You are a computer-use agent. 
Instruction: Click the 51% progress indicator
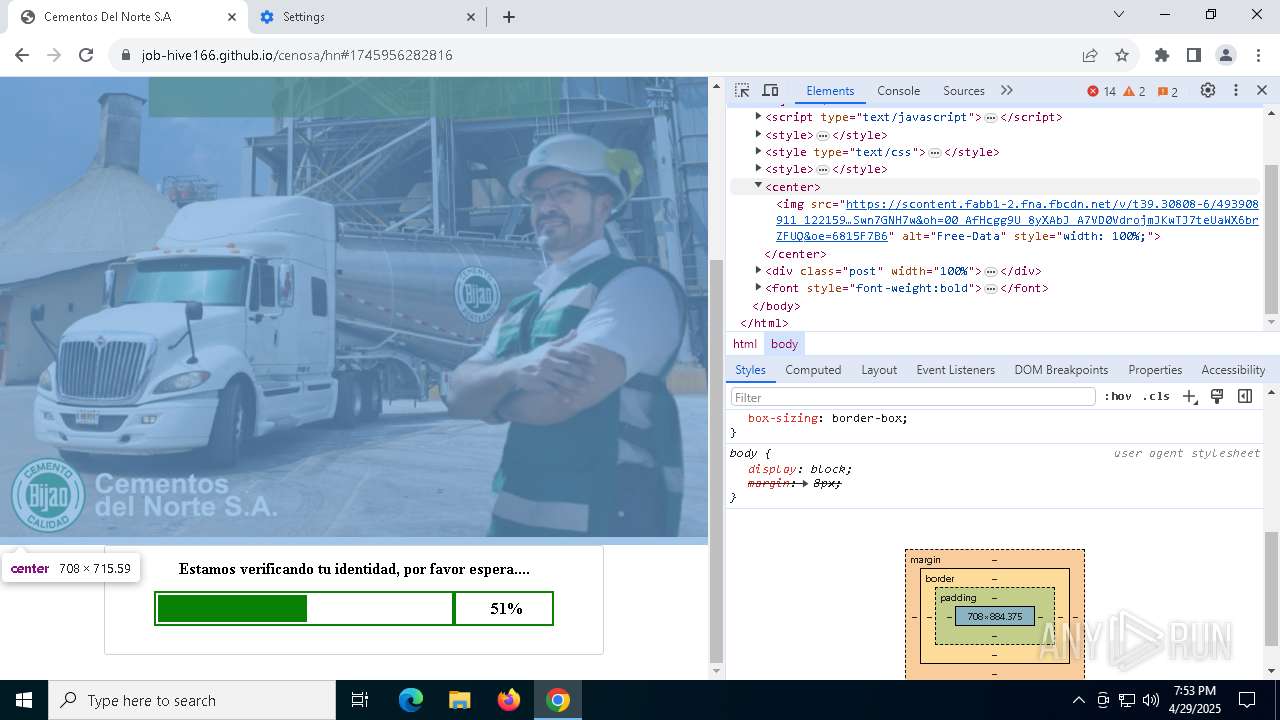tap(505, 608)
